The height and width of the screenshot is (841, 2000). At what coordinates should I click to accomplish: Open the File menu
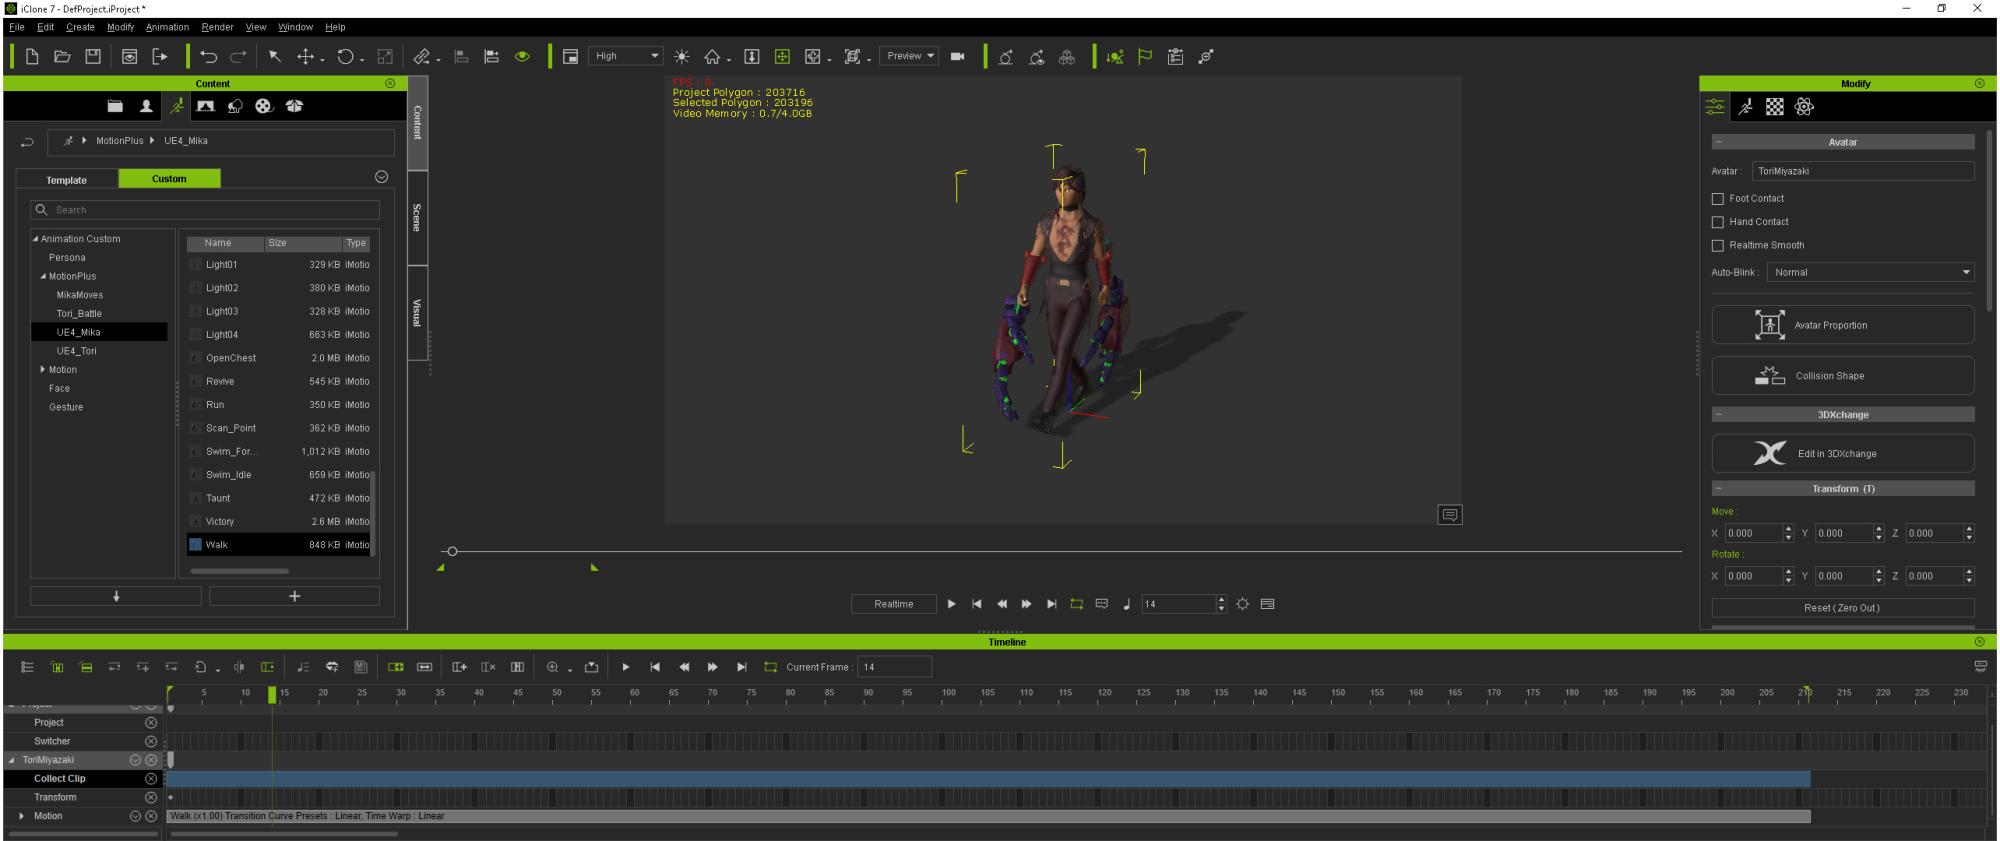click(17, 27)
